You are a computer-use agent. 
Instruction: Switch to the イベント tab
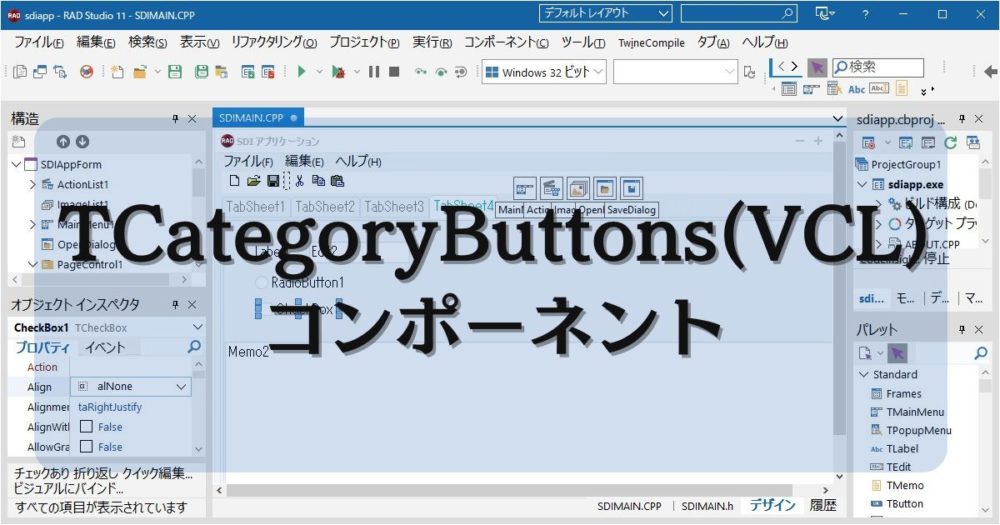point(105,348)
